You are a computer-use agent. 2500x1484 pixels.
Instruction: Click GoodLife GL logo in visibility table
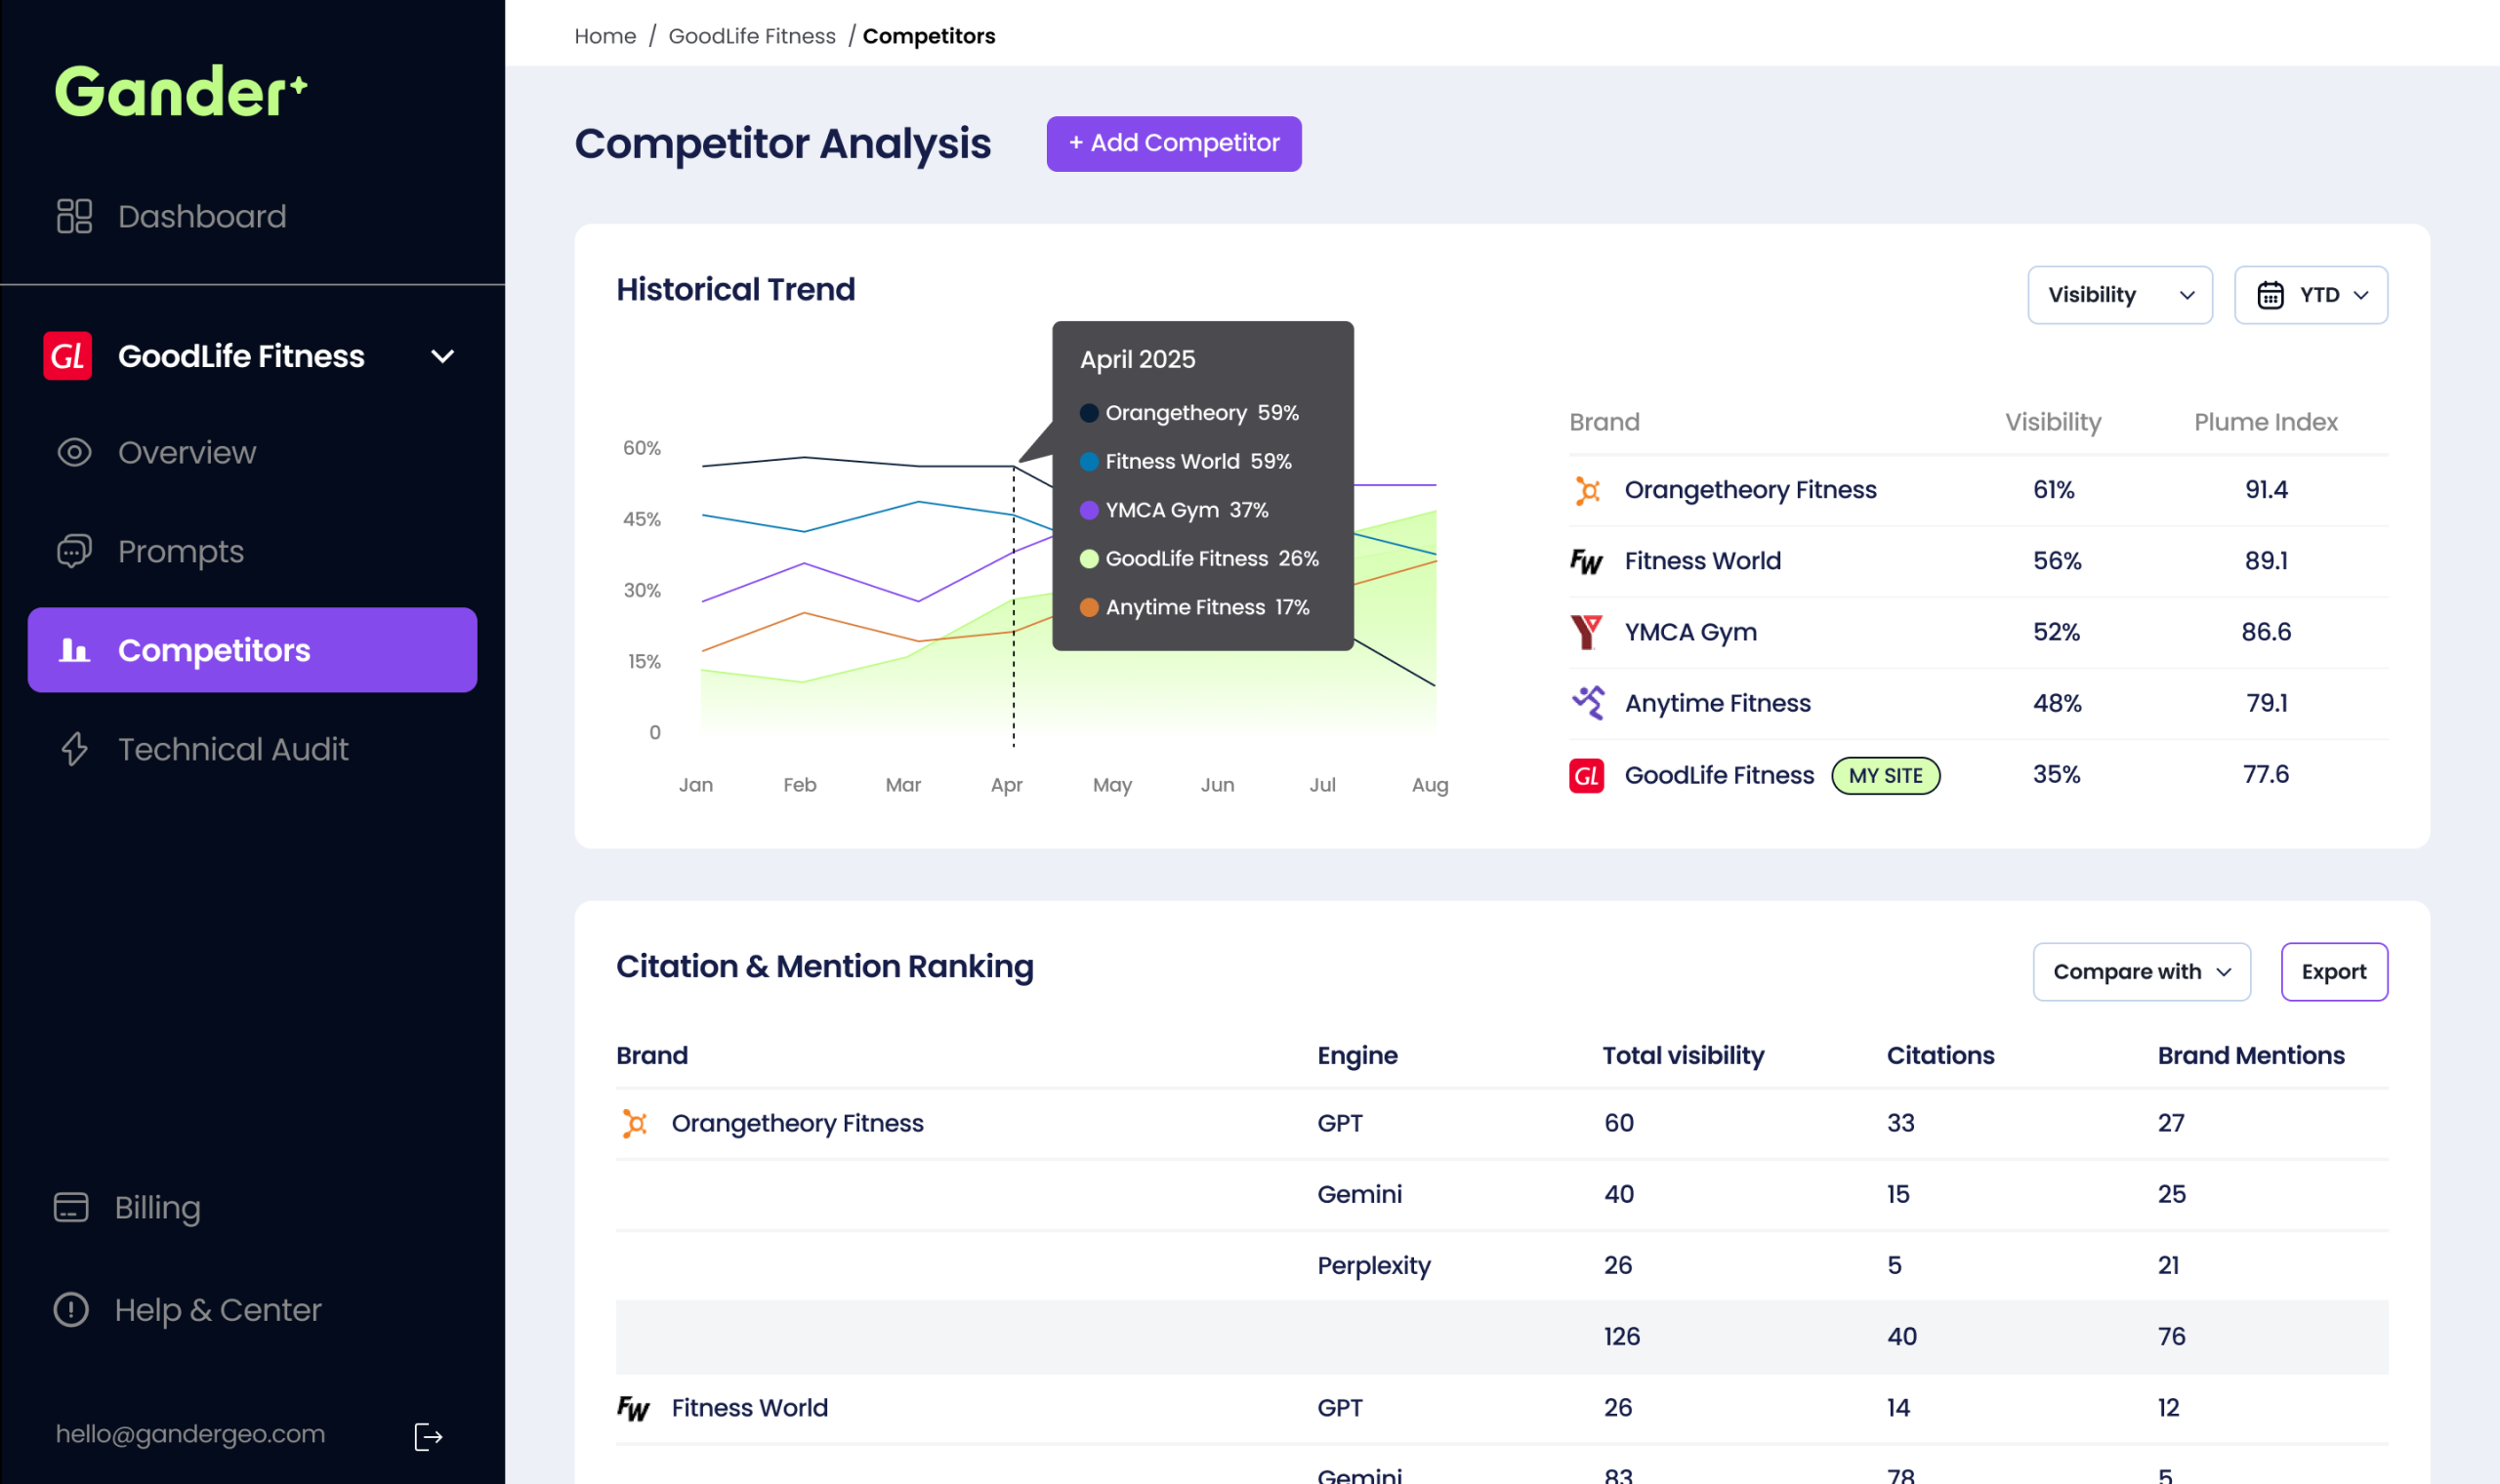(x=1587, y=775)
